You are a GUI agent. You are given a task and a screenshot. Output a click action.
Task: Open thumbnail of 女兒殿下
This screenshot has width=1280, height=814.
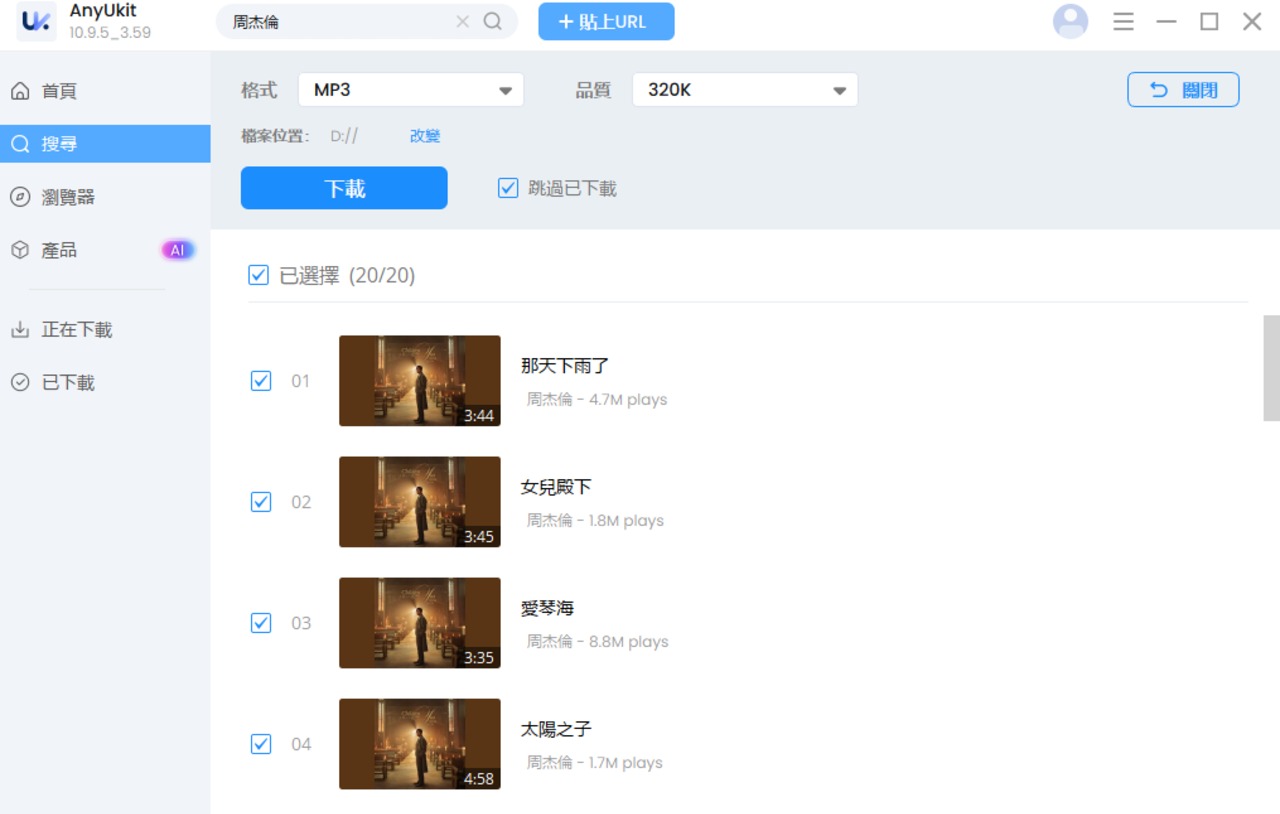(420, 502)
